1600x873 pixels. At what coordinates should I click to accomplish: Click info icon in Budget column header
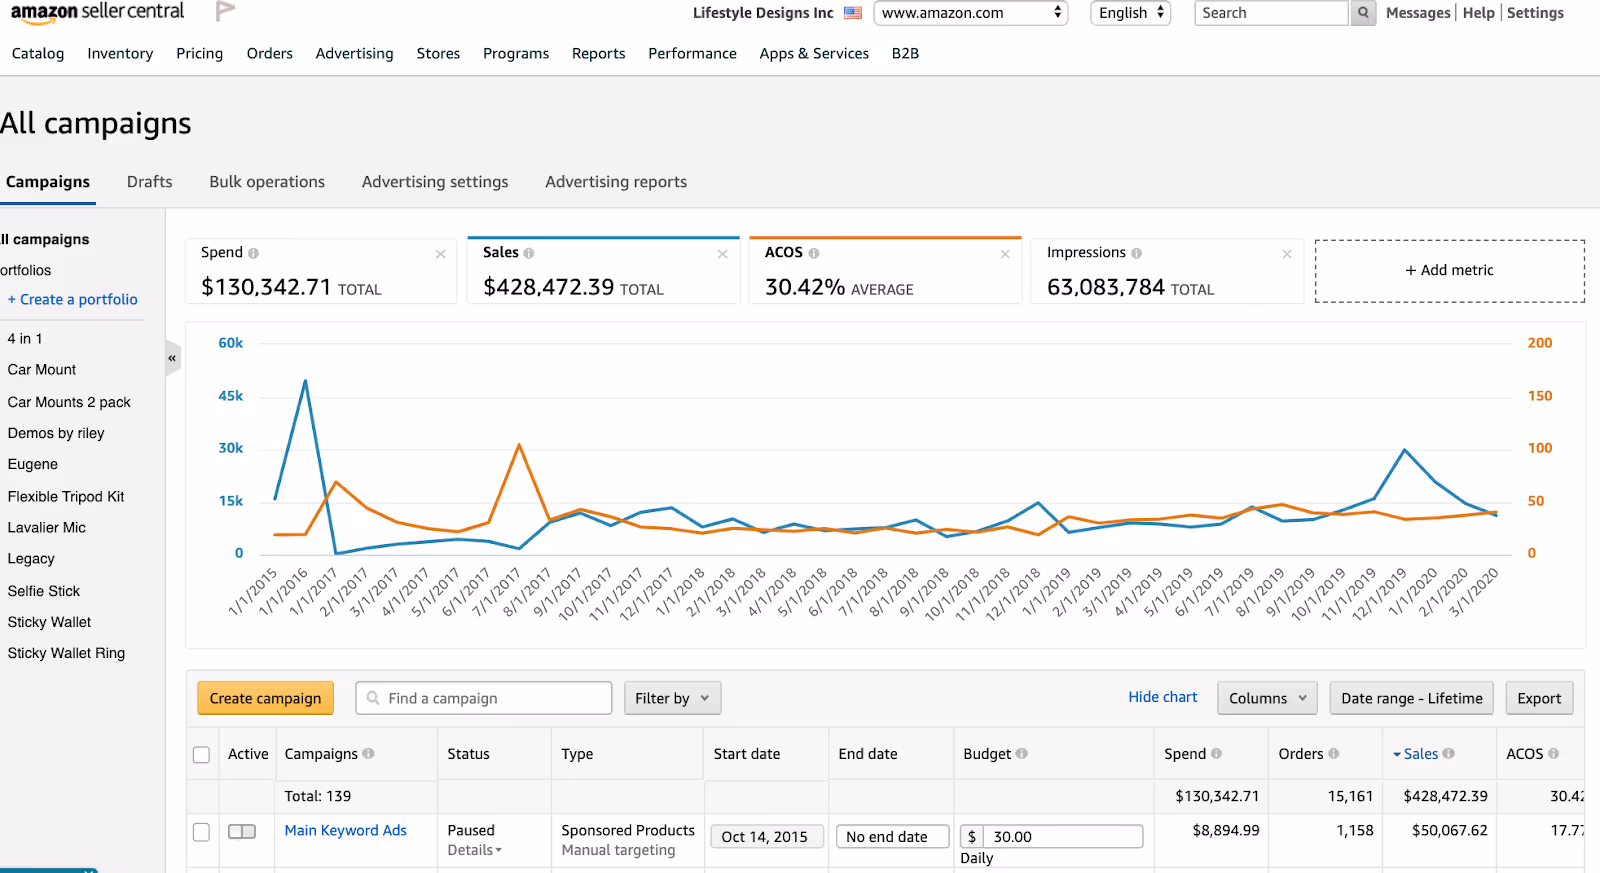click(x=1022, y=753)
